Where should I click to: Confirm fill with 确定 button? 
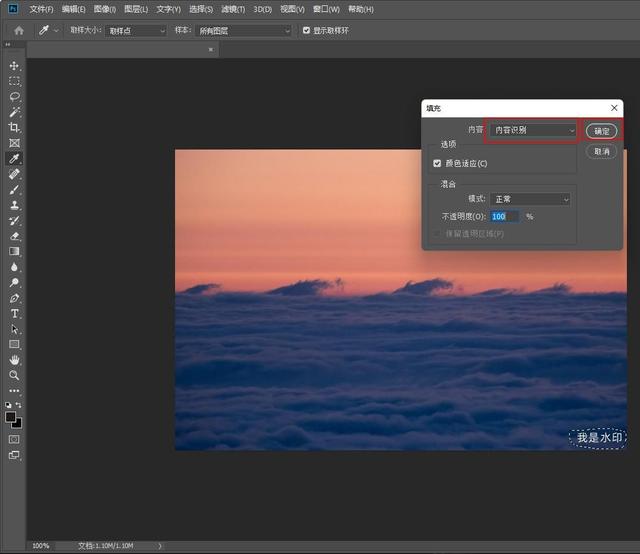pyautogui.click(x=601, y=131)
